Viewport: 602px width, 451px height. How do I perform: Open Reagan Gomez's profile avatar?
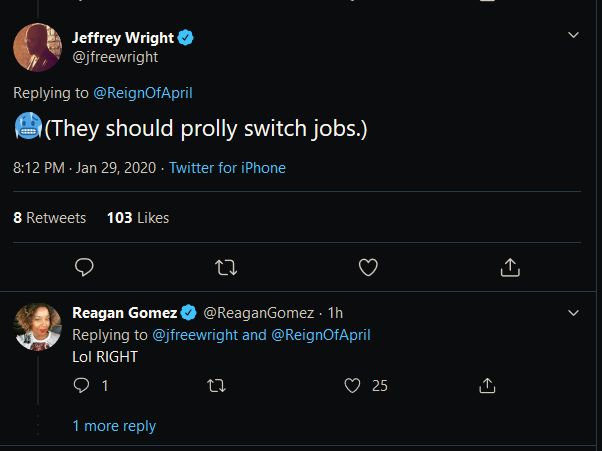[37, 326]
